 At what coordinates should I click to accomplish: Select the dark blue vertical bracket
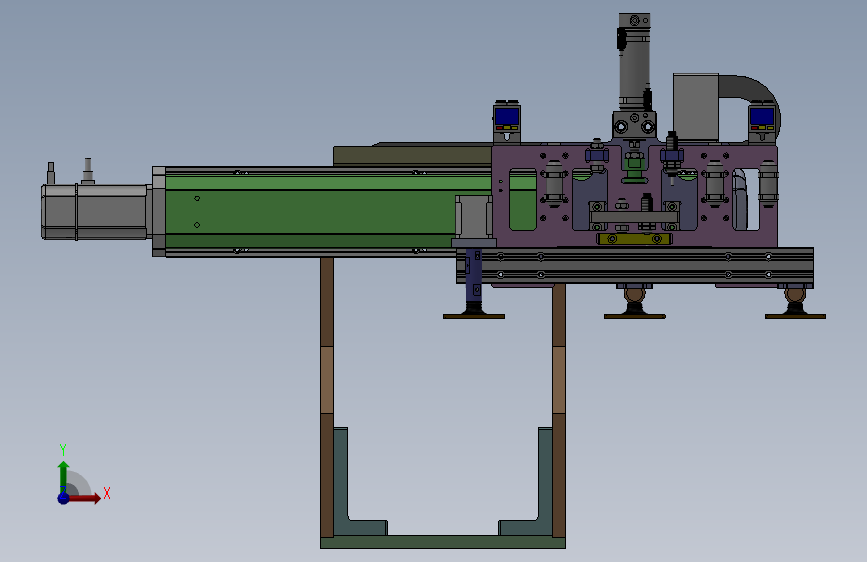click(x=474, y=275)
